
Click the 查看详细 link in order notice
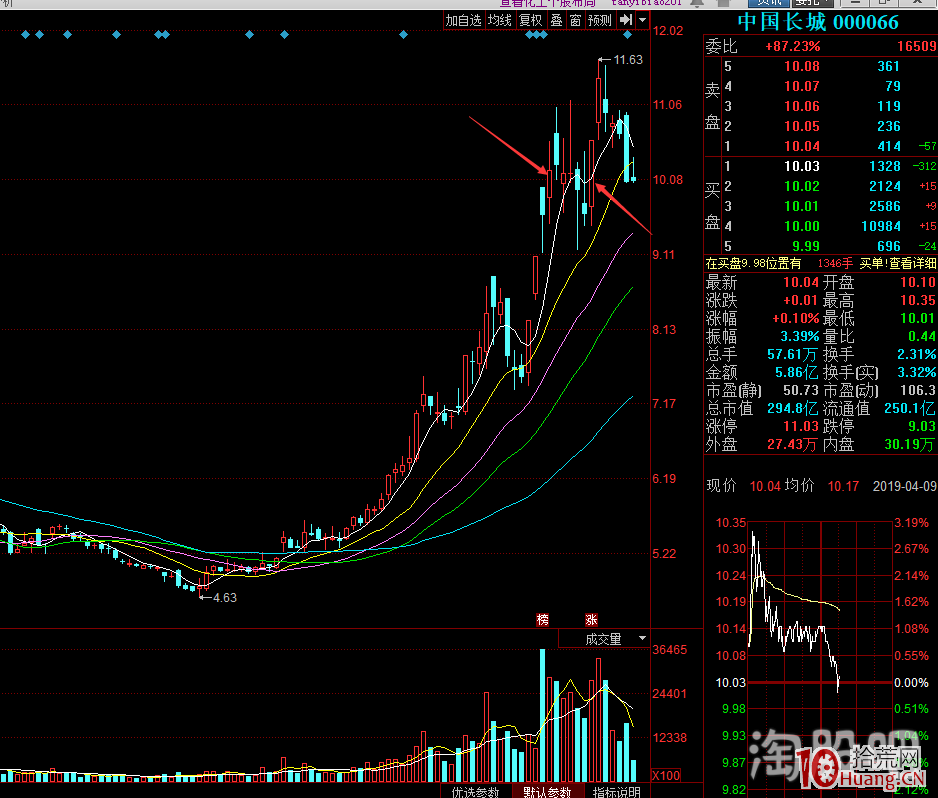pos(912,263)
